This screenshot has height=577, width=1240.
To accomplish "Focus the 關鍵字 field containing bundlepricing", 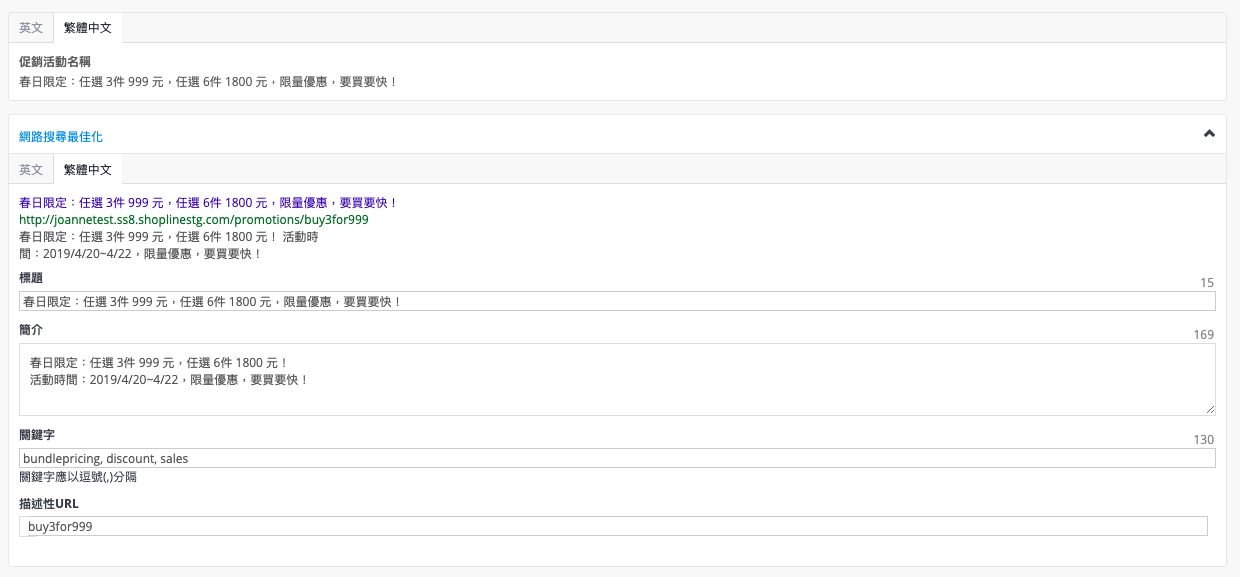I will pos(617,458).
